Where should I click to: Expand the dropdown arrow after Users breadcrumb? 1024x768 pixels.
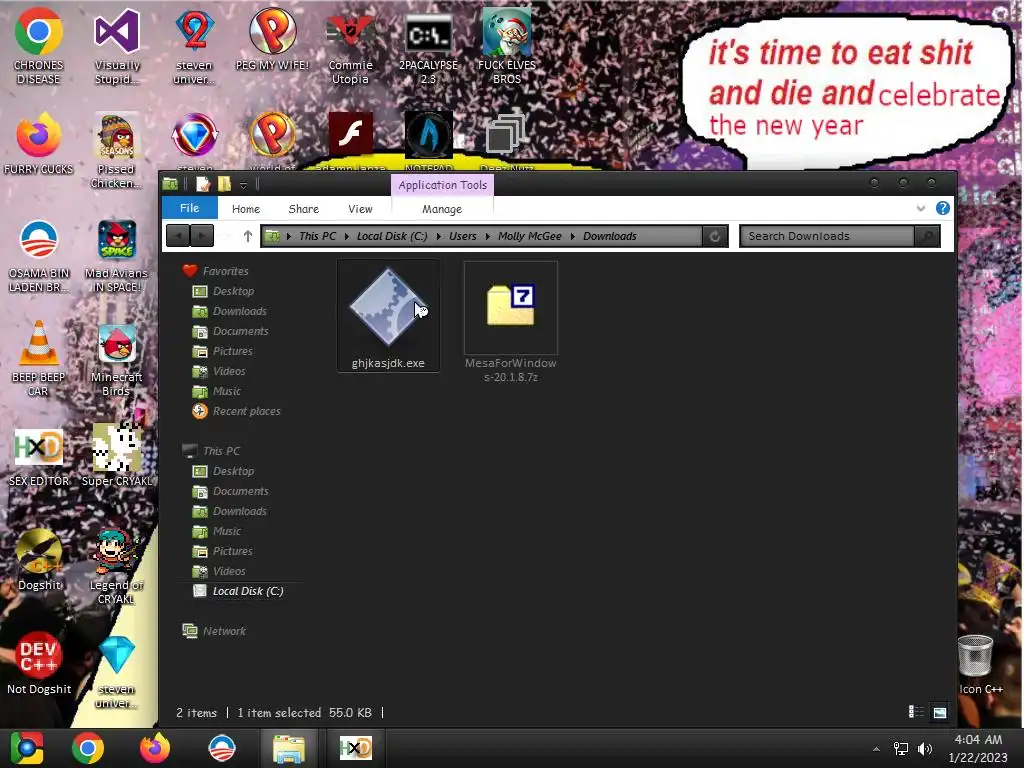pyautogui.click(x=488, y=236)
